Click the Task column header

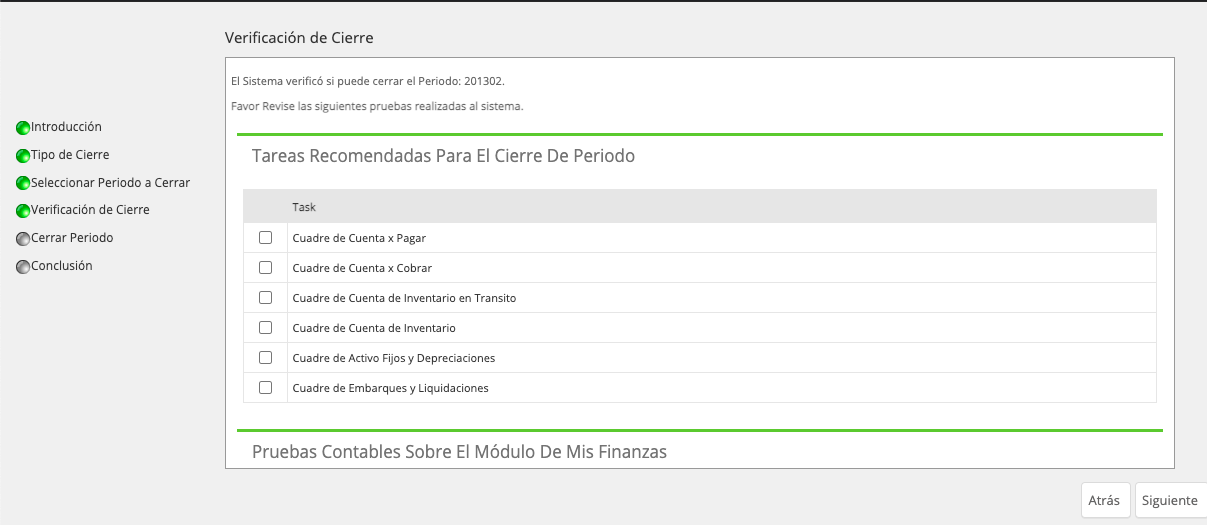(304, 207)
